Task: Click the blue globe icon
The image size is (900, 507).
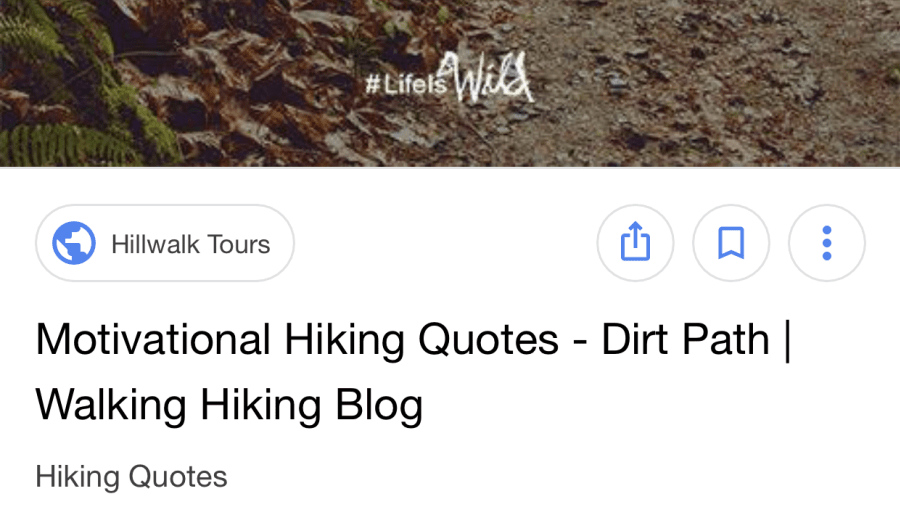Action: pos(74,243)
